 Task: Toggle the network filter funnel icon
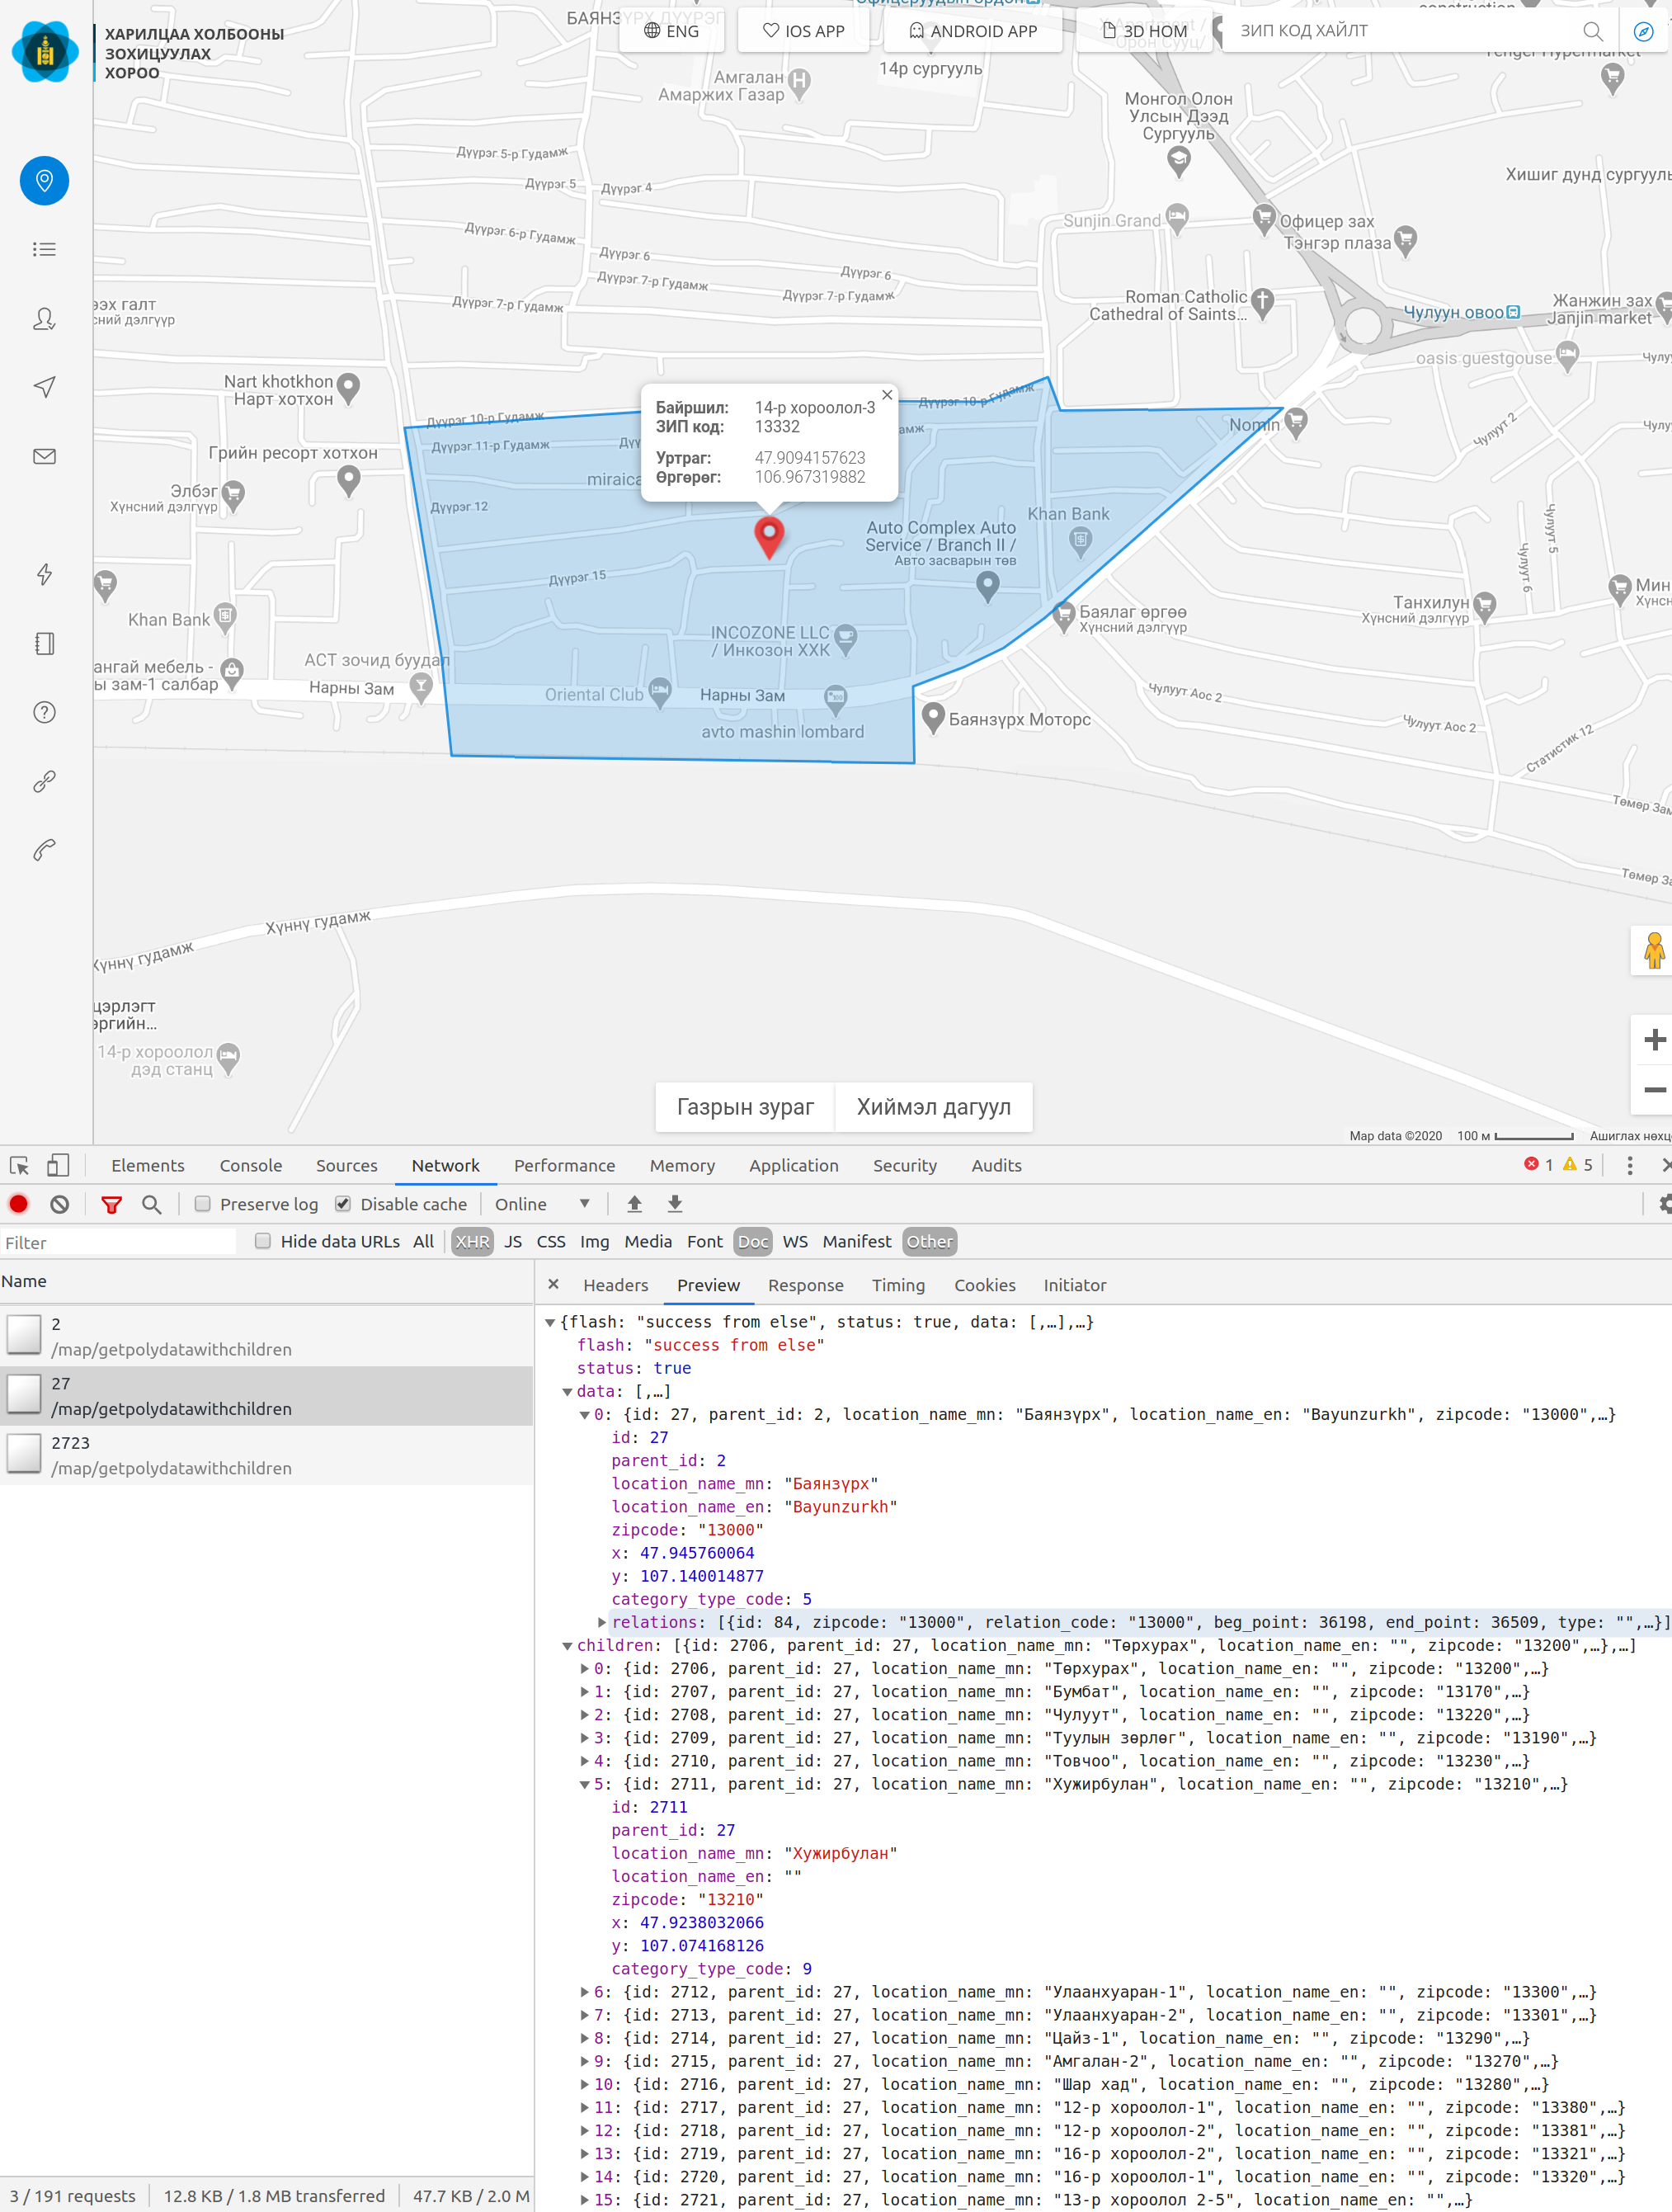tap(112, 1205)
